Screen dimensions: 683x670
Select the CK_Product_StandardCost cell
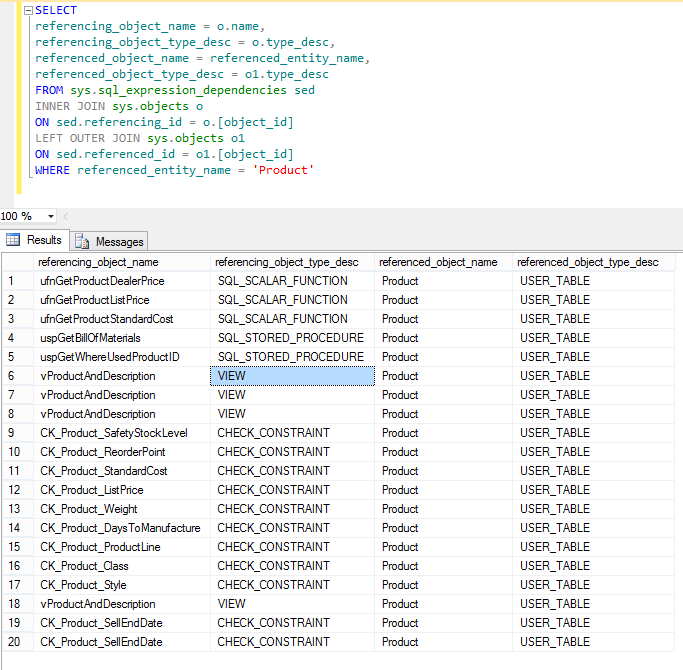pos(122,471)
